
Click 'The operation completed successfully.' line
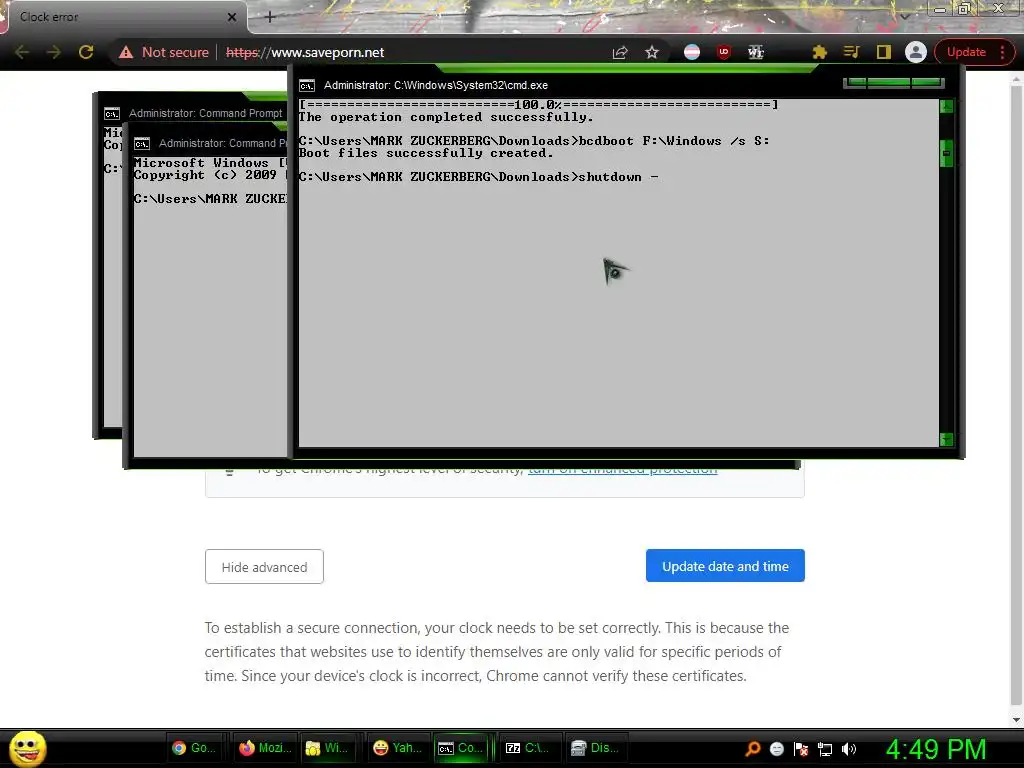point(446,117)
